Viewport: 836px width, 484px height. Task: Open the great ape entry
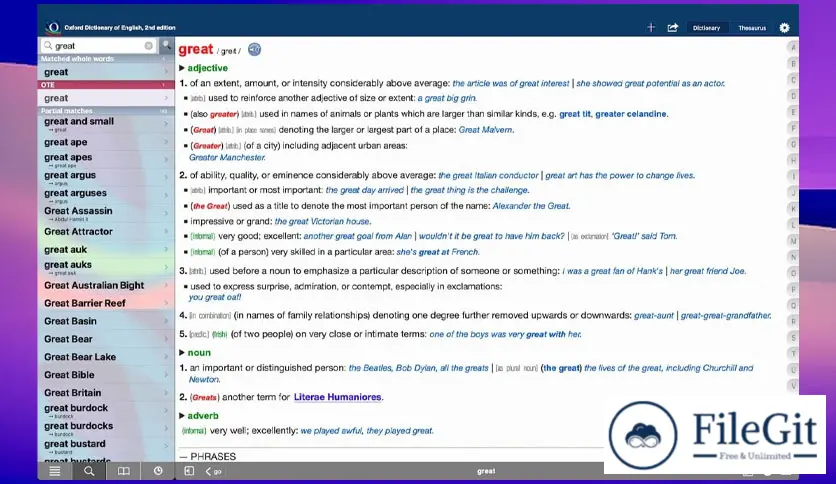(106, 142)
